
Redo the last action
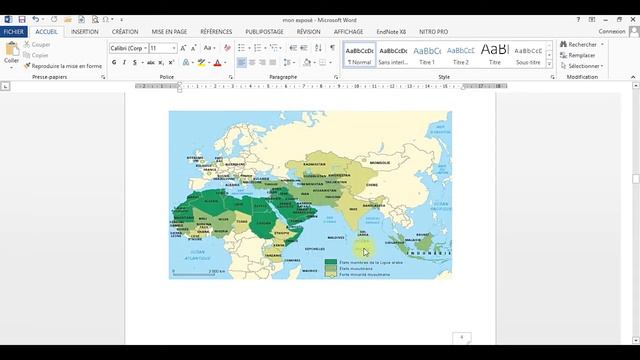[54, 20]
